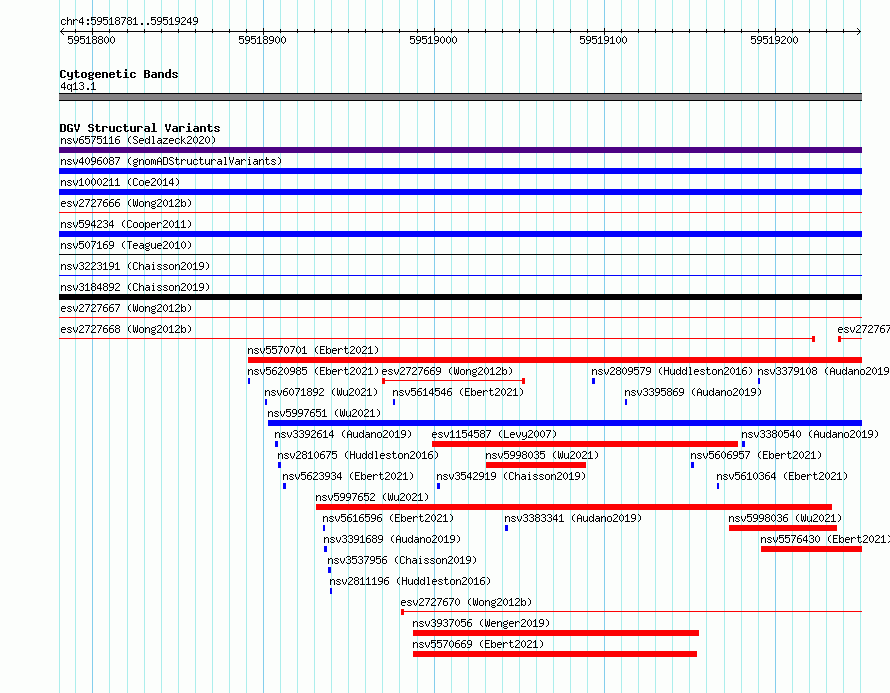890x693 pixels.
Task: Click the gray 4q13.1 cytogenetic band bar
Action: (460, 97)
